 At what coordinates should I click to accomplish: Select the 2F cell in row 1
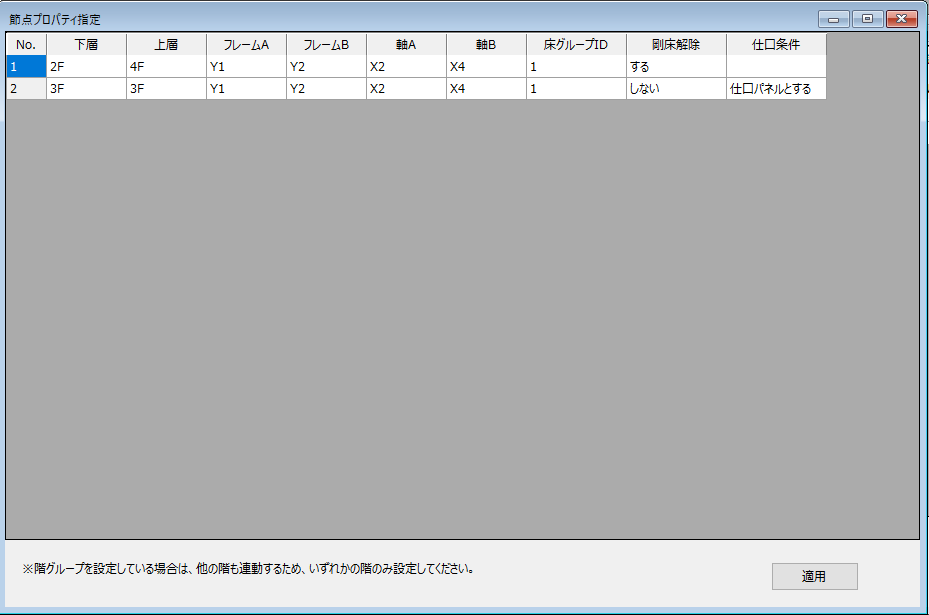coord(87,66)
